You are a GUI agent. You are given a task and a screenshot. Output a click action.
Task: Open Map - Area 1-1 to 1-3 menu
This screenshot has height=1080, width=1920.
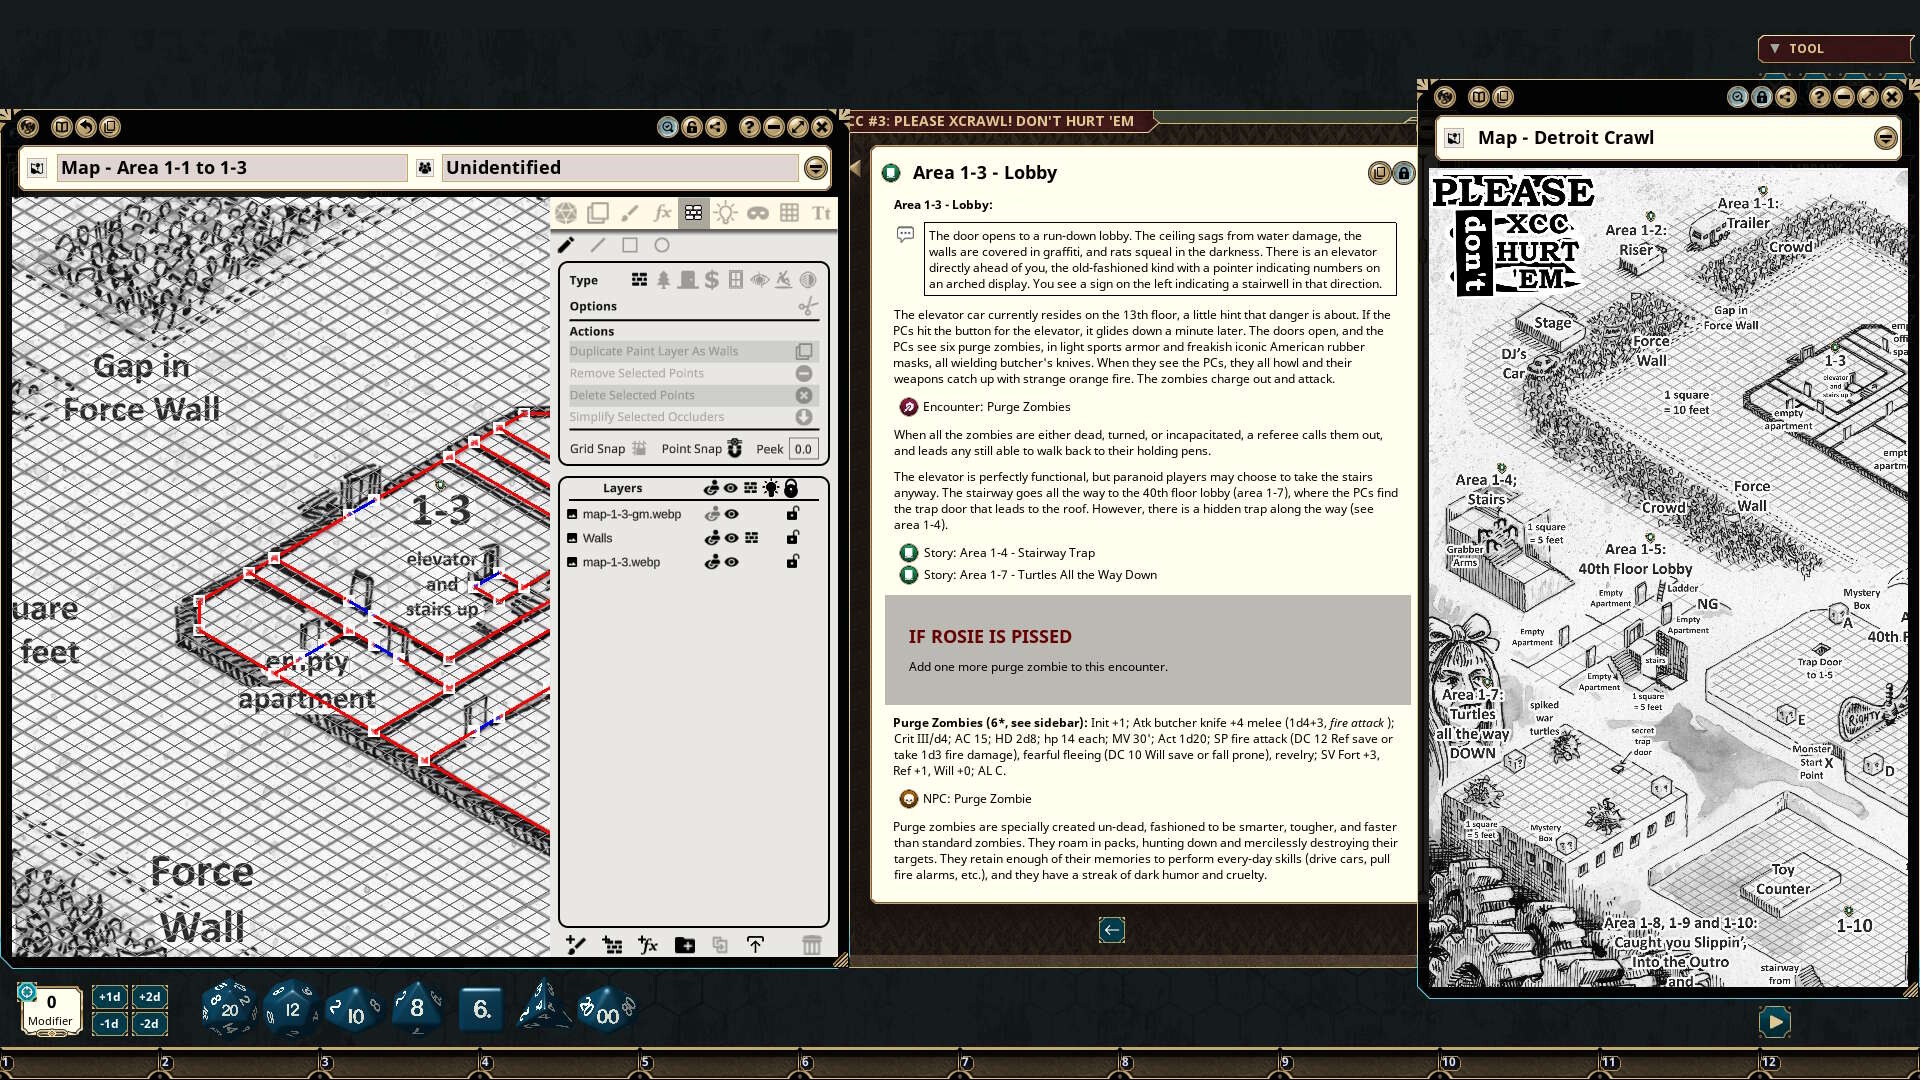pos(816,168)
